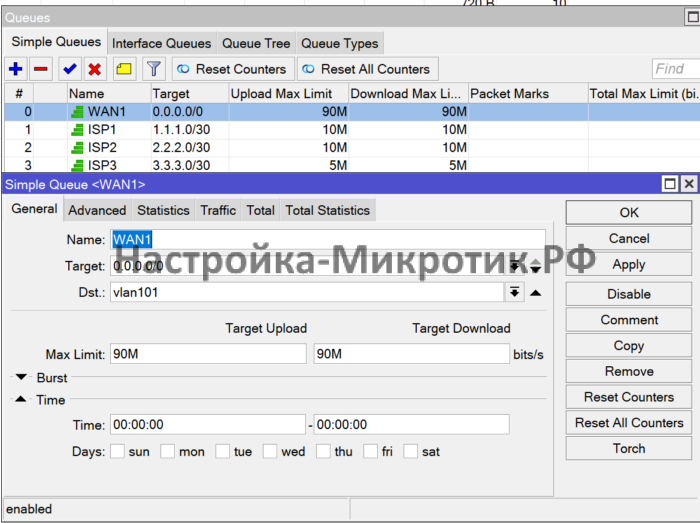Enable queue with the blue checkmark icon
Viewport: 700px width, 523px height.
pos(70,69)
